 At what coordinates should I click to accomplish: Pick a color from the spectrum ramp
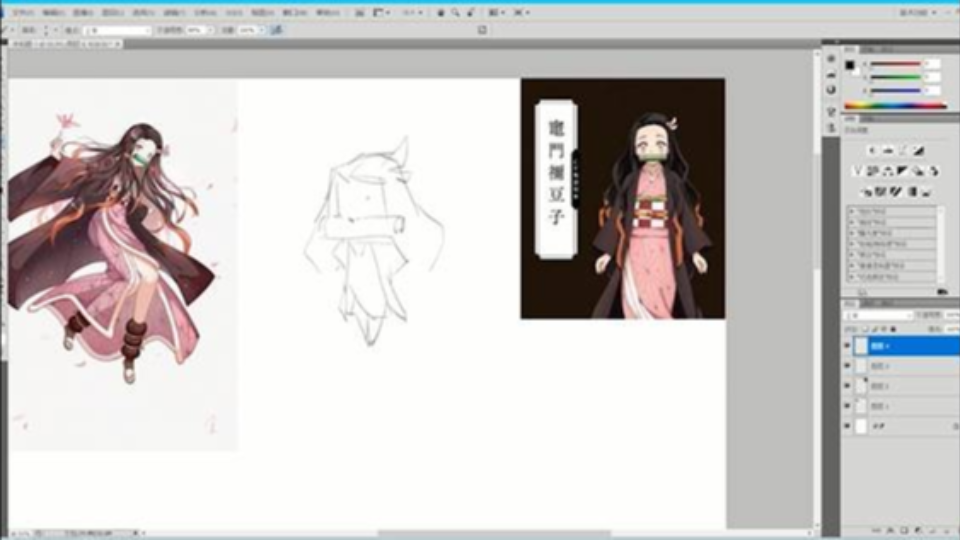(x=896, y=106)
